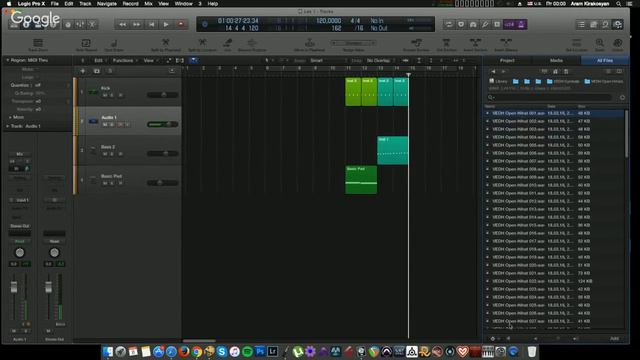
Task: Switch to the Project browser tab
Action: point(507,60)
